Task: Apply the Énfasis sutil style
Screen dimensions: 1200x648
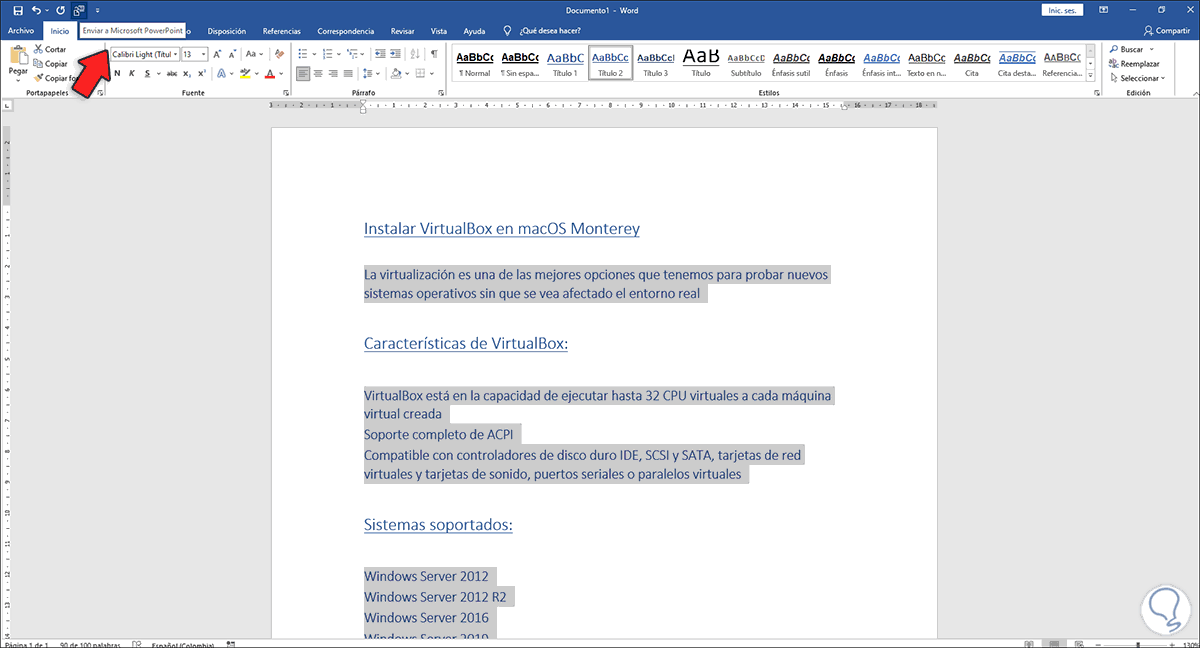Action: tap(790, 63)
